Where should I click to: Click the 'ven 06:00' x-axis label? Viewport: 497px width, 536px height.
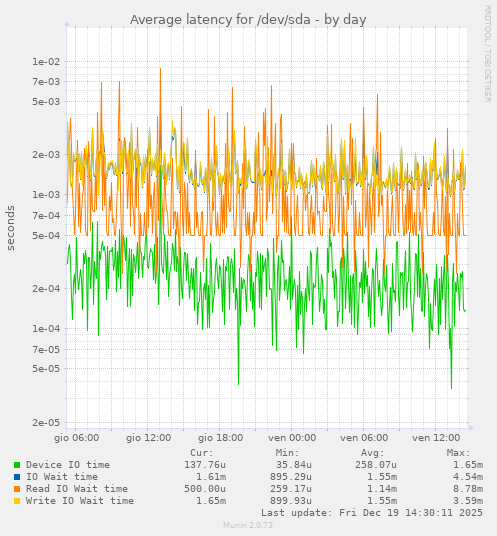[364, 438]
